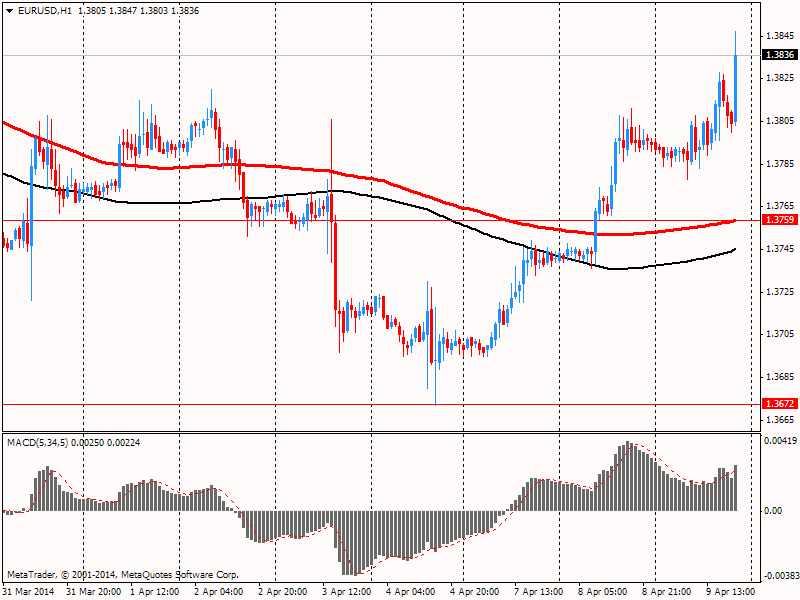Click the 1.3805 price scale value

pyautogui.click(x=780, y=121)
